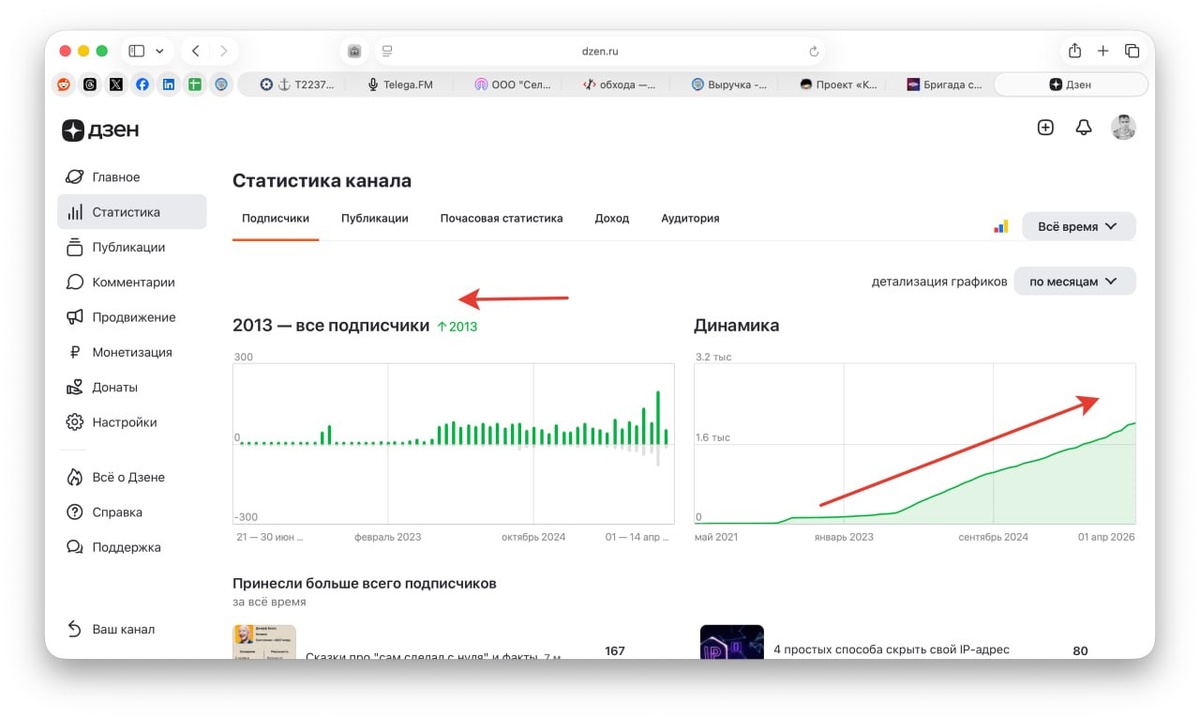Click the февраль 2023 axis label
This screenshot has height=718, width=1200.
(388, 537)
